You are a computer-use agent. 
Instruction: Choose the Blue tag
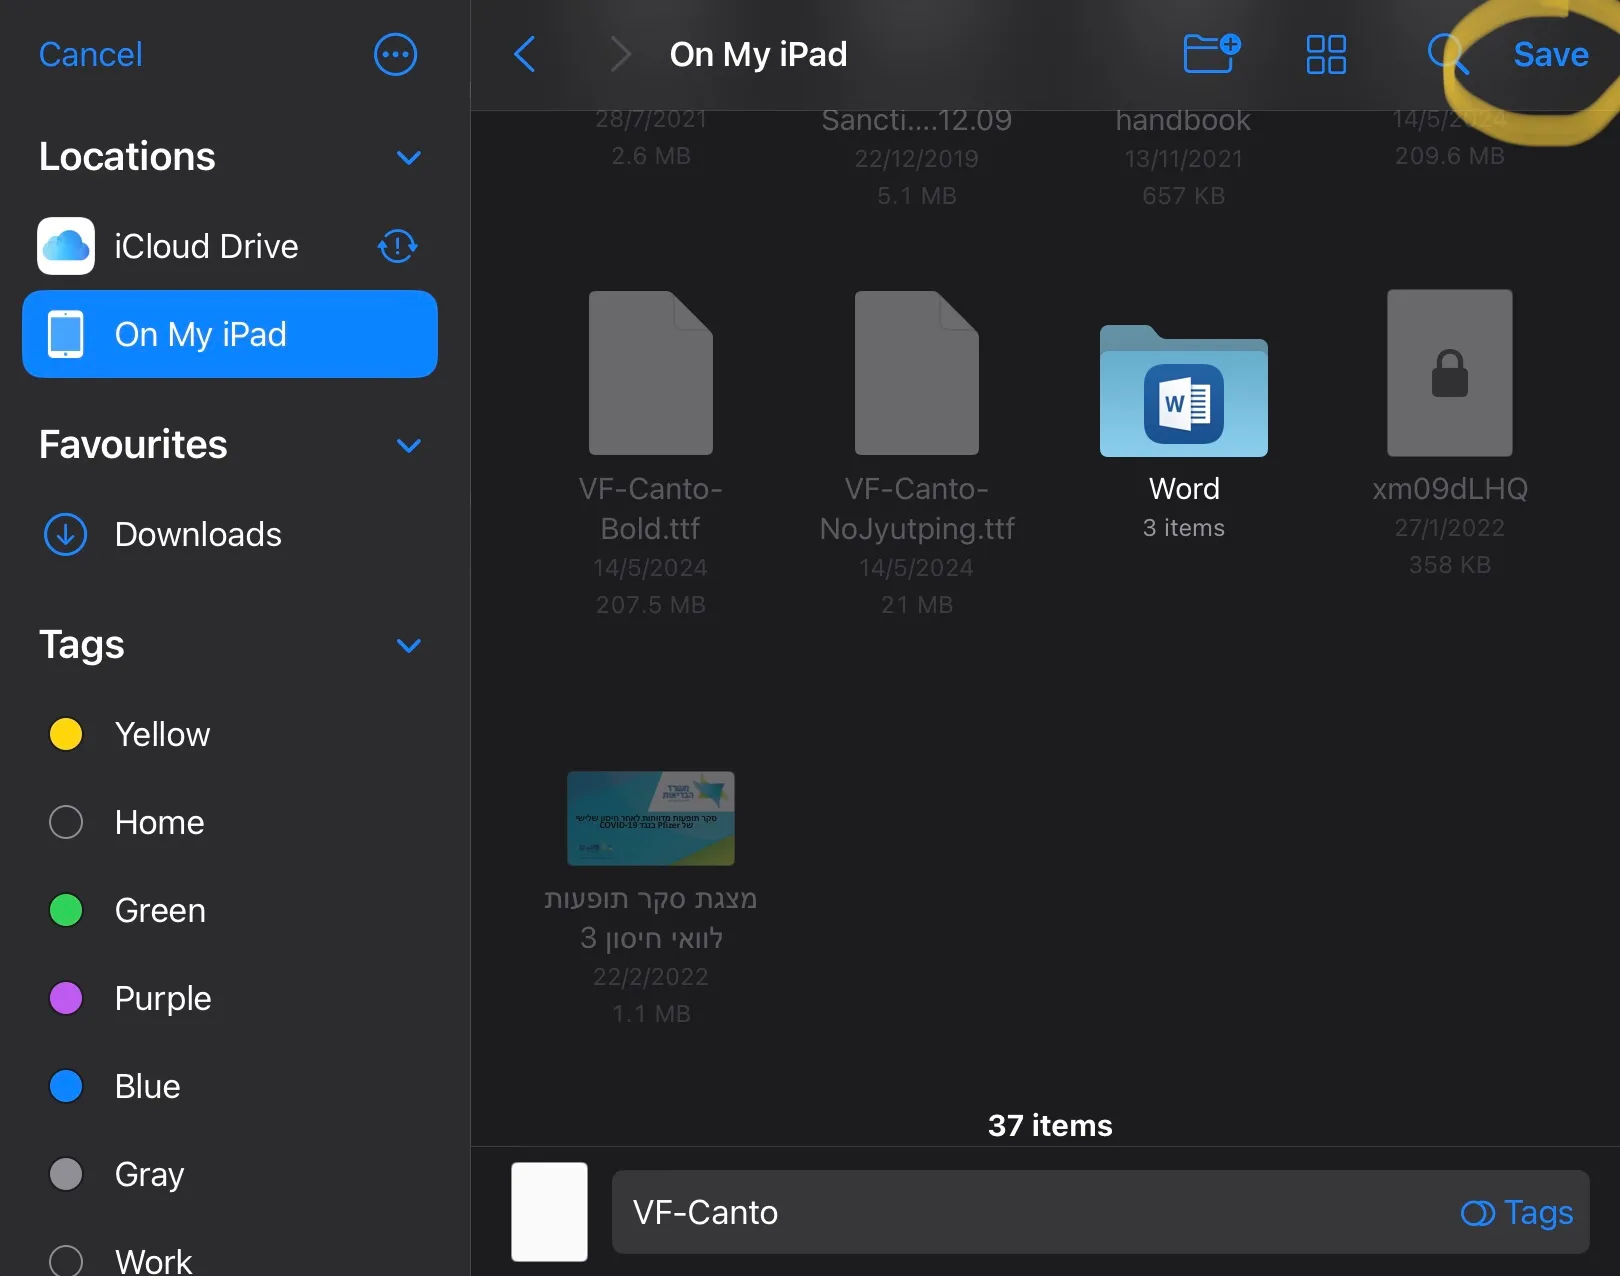tap(230, 1086)
